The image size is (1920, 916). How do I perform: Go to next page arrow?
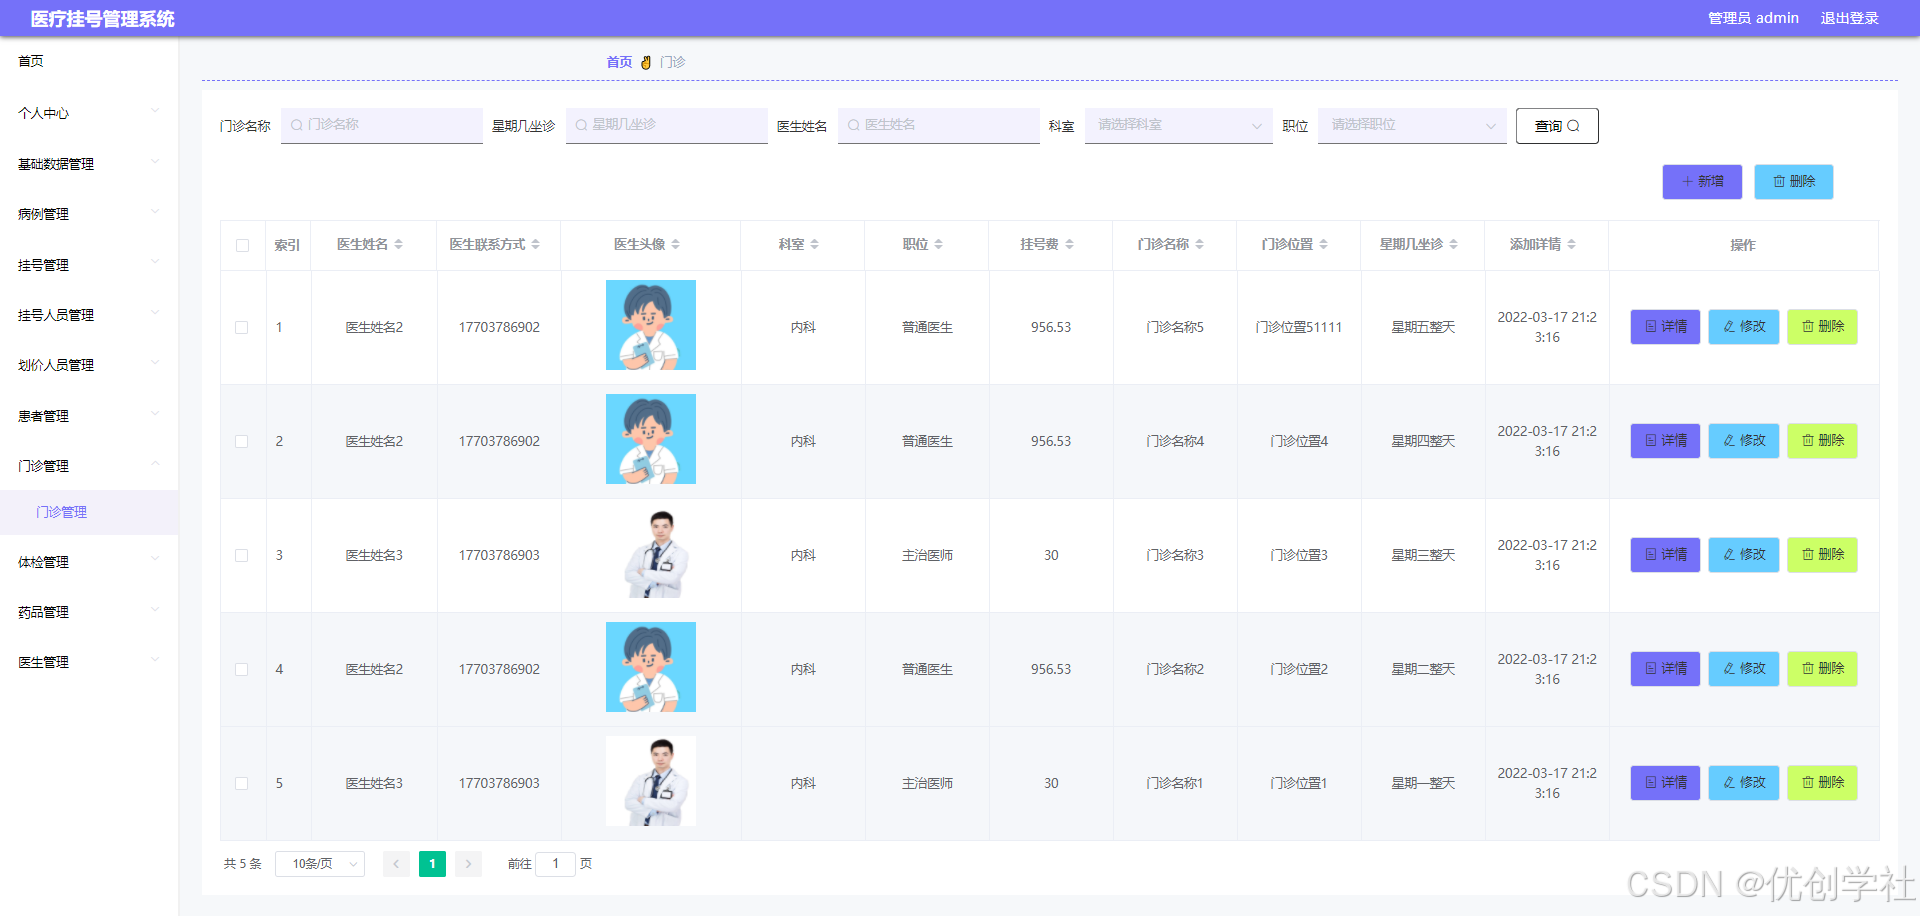(x=468, y=864)
